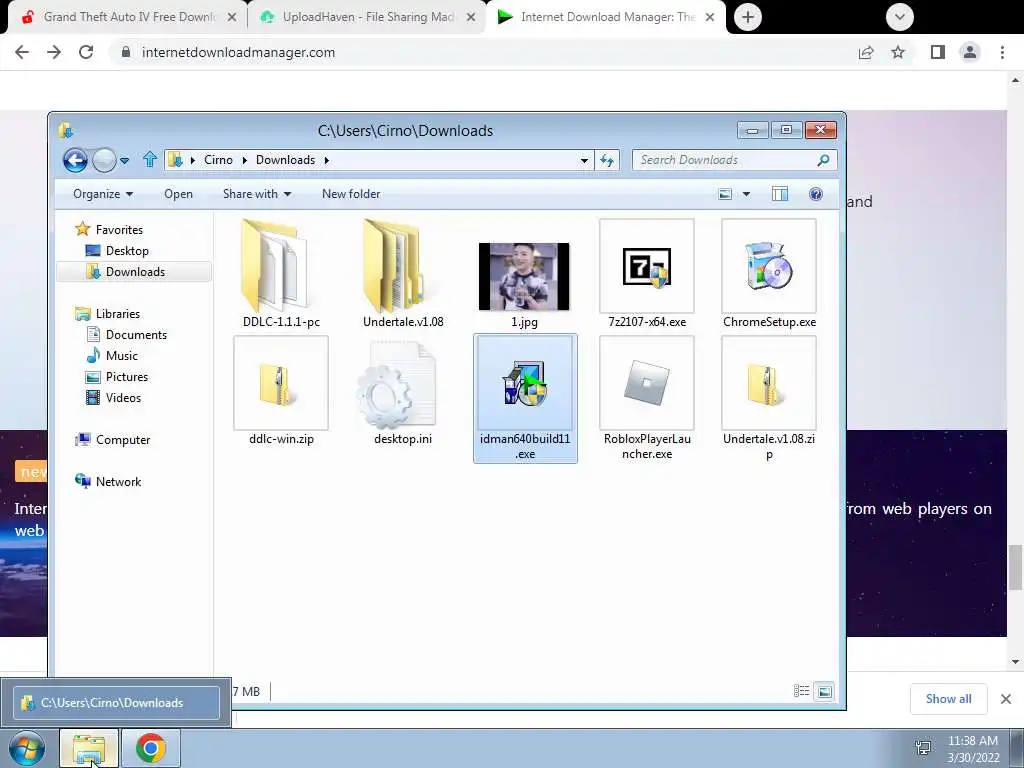
Task: Click Chrome's reload page button
Action: [86, 52]
